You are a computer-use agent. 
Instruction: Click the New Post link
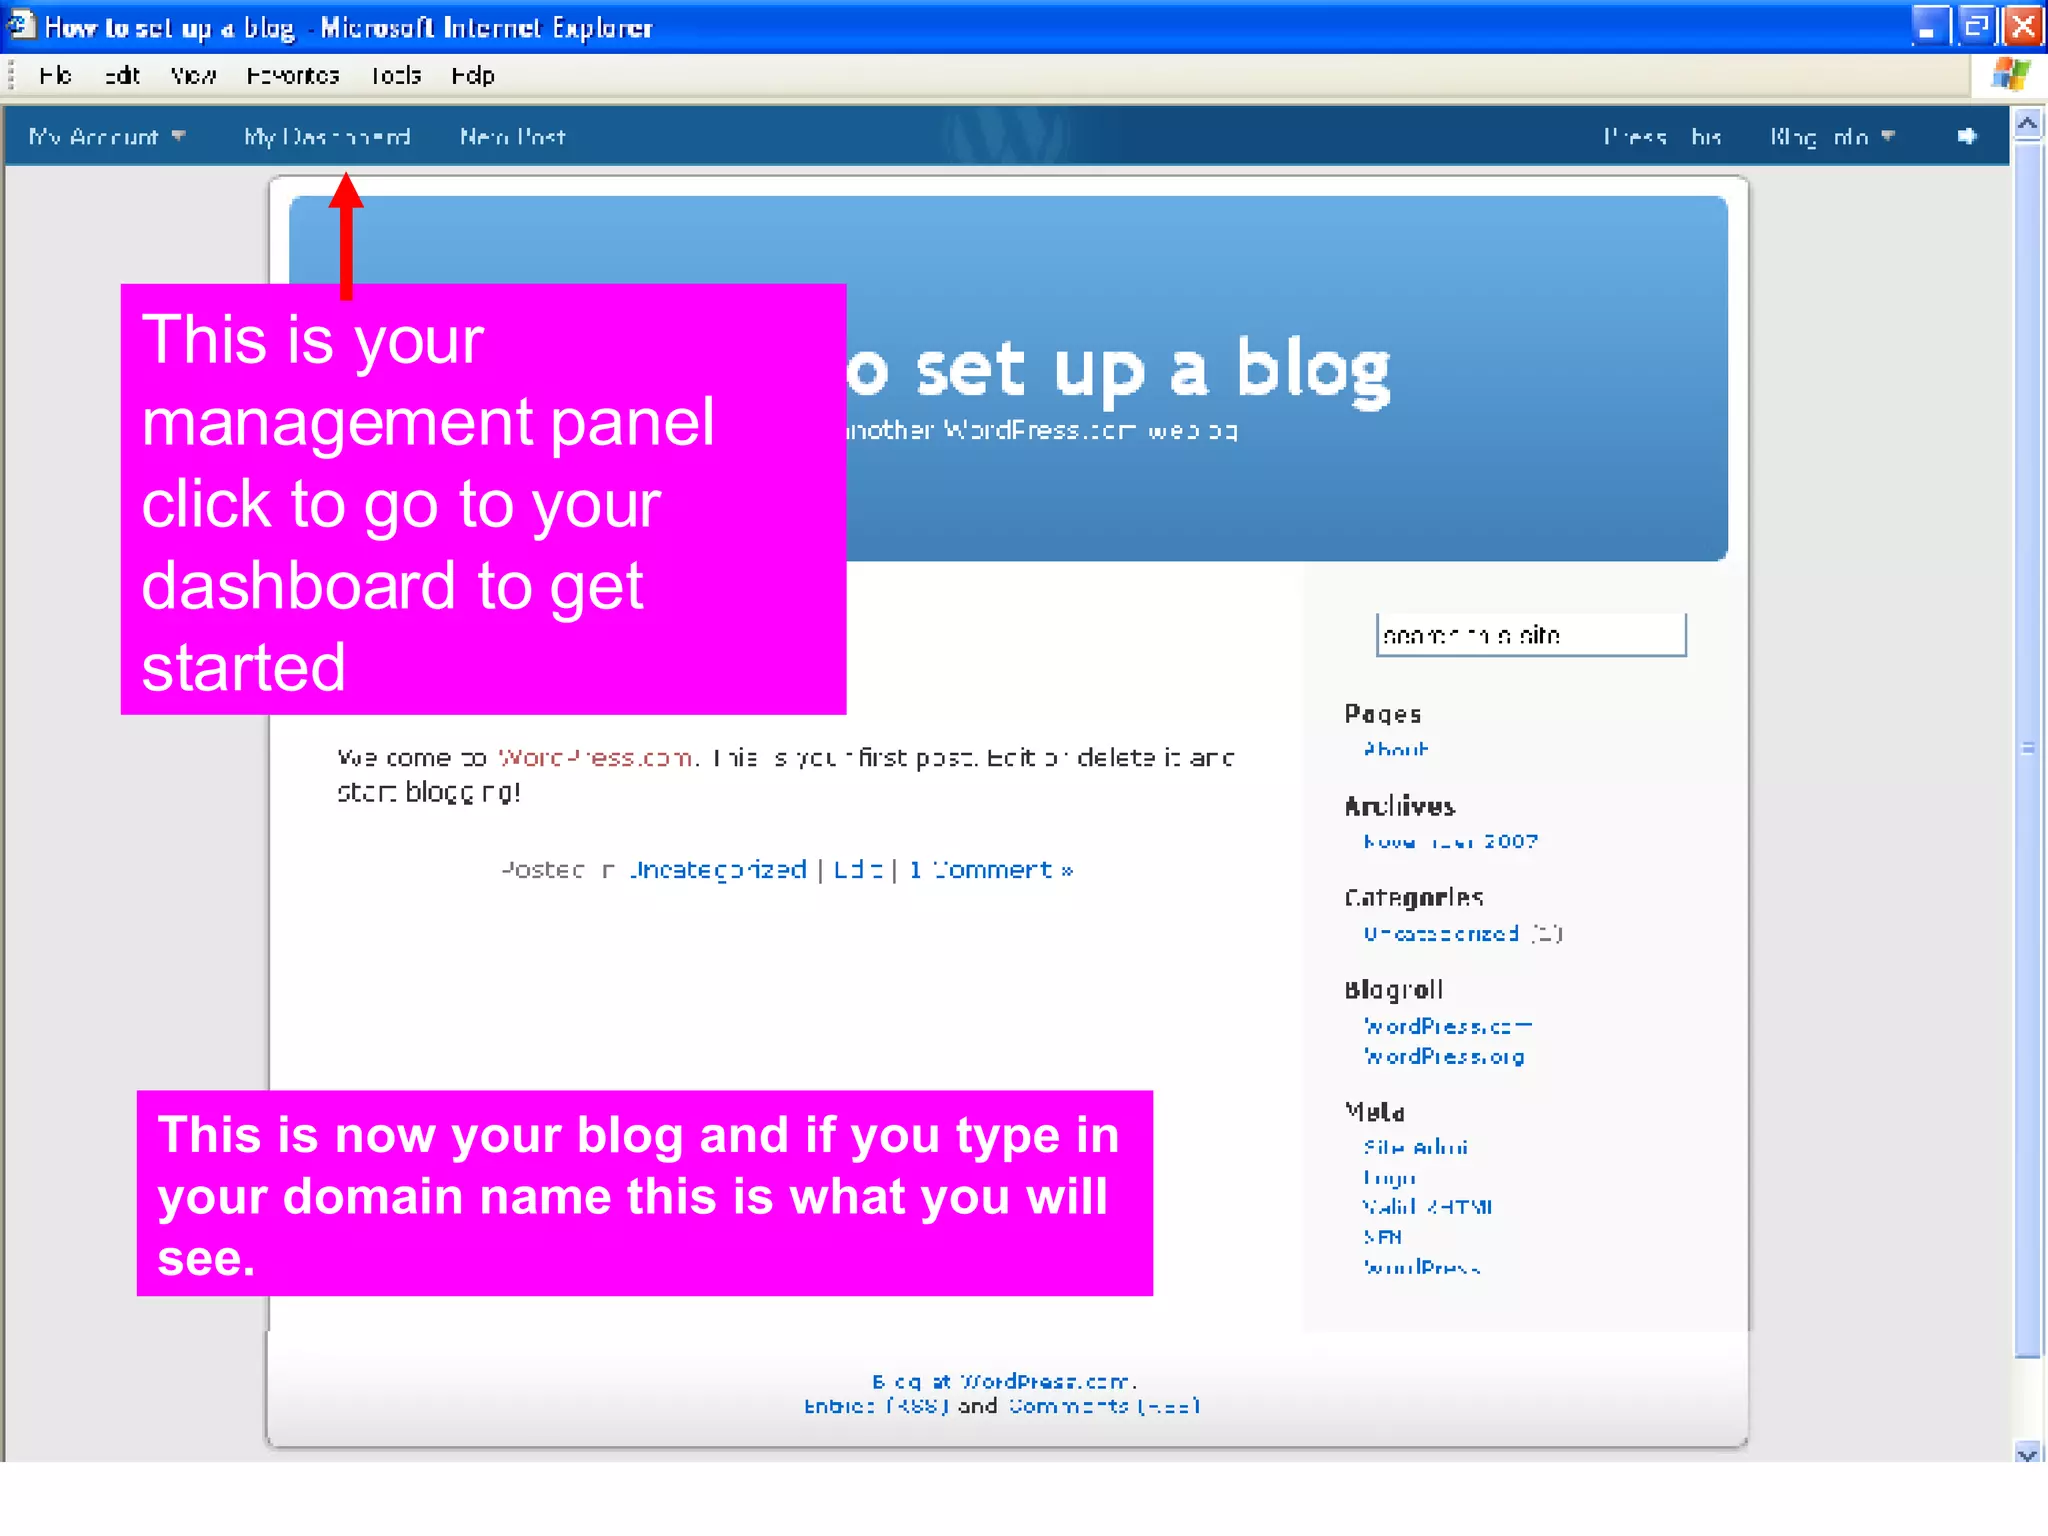point(512,137)
